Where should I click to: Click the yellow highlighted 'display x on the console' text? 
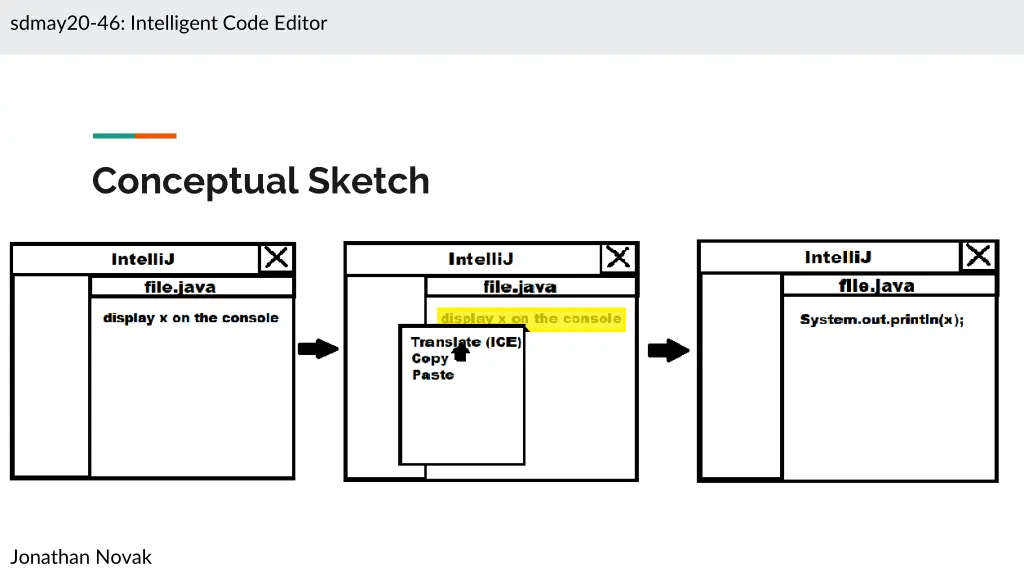point(531,319)
